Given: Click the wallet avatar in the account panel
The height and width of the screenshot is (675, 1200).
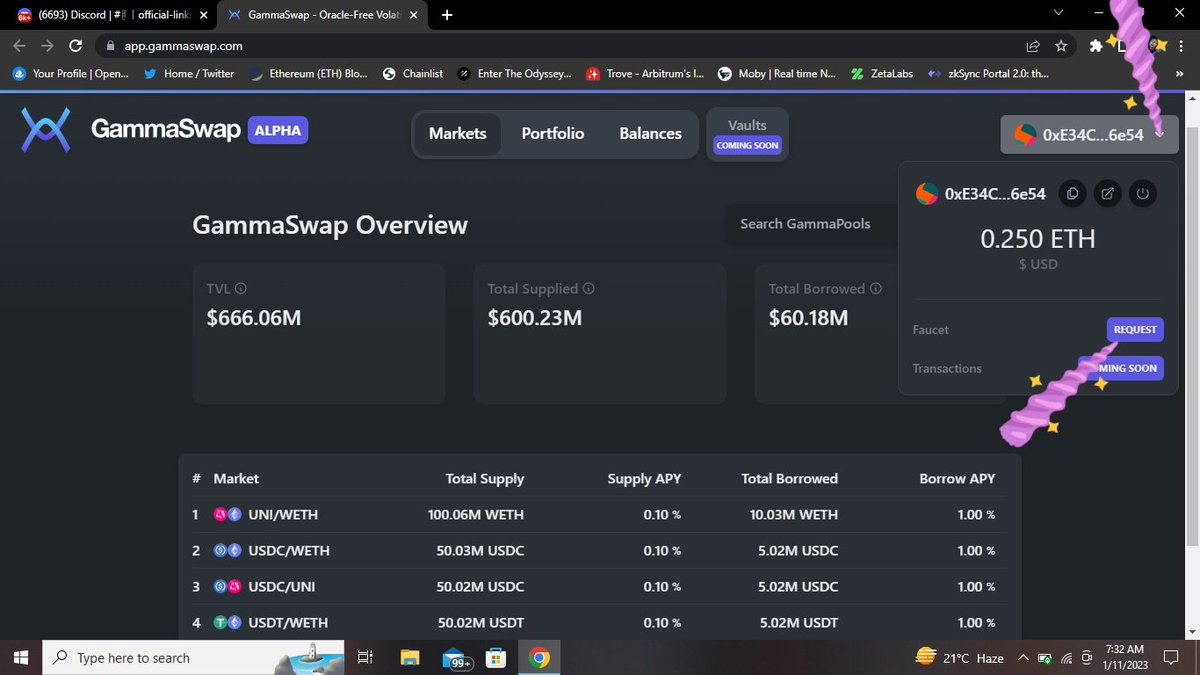Looking at the screenshot, I should pyautogui.click(x=927, y=194).
